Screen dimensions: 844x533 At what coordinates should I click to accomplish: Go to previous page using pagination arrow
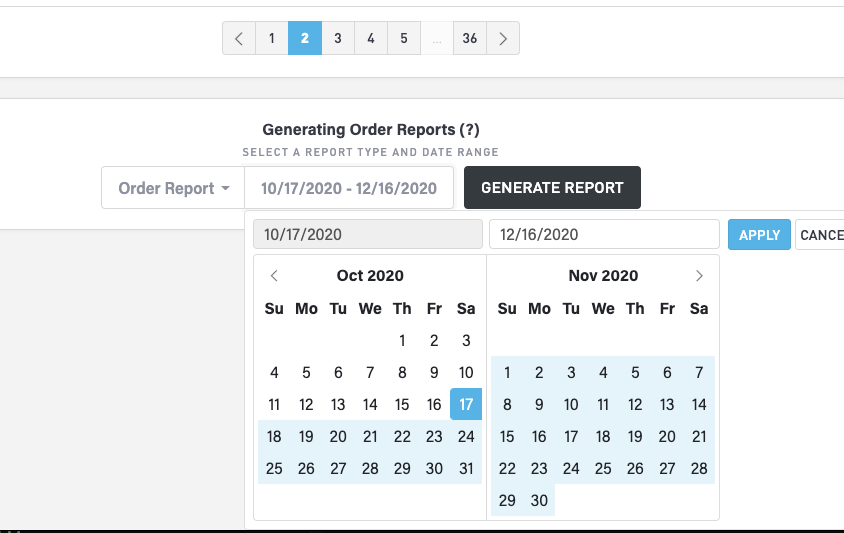[238, 39]
